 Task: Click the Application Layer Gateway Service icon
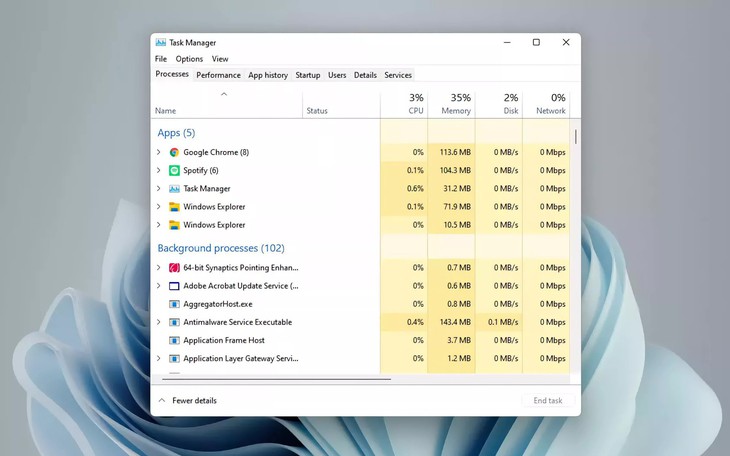(x=174, y=359)
